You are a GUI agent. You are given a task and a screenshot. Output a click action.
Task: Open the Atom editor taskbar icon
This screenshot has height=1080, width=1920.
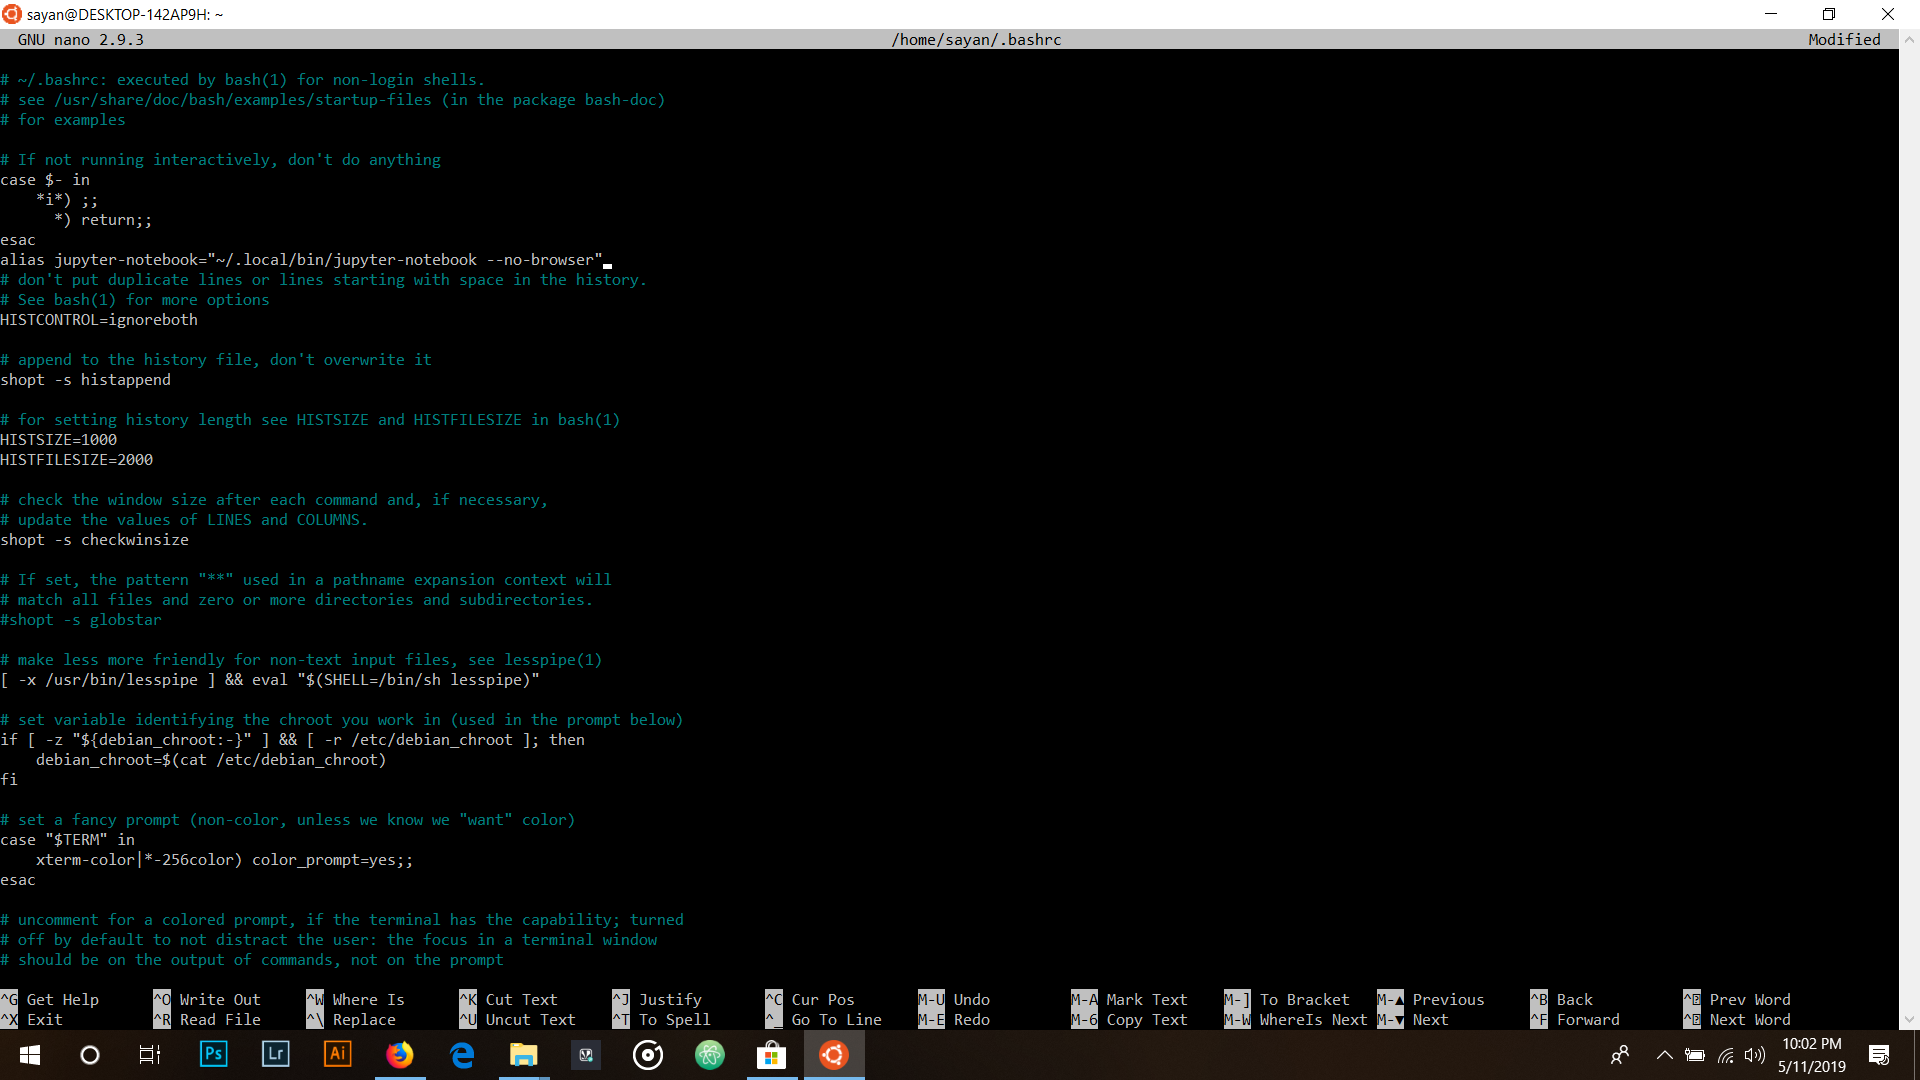click(710, 1054)
